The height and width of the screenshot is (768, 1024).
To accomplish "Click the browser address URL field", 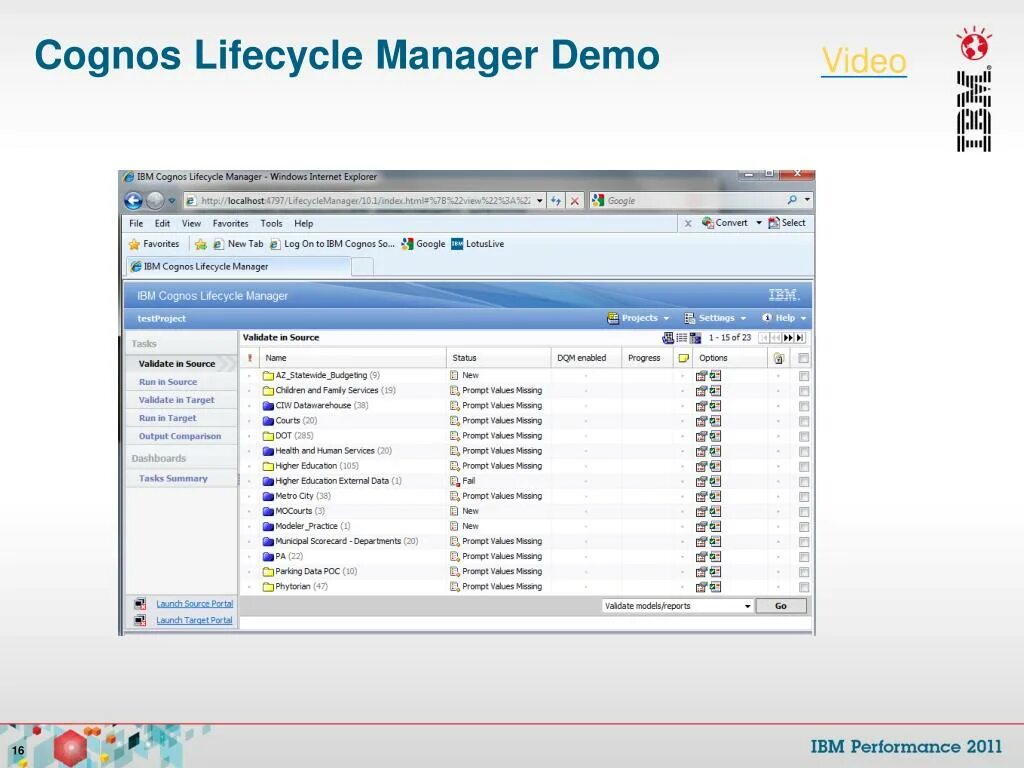I will click(366, 200).
